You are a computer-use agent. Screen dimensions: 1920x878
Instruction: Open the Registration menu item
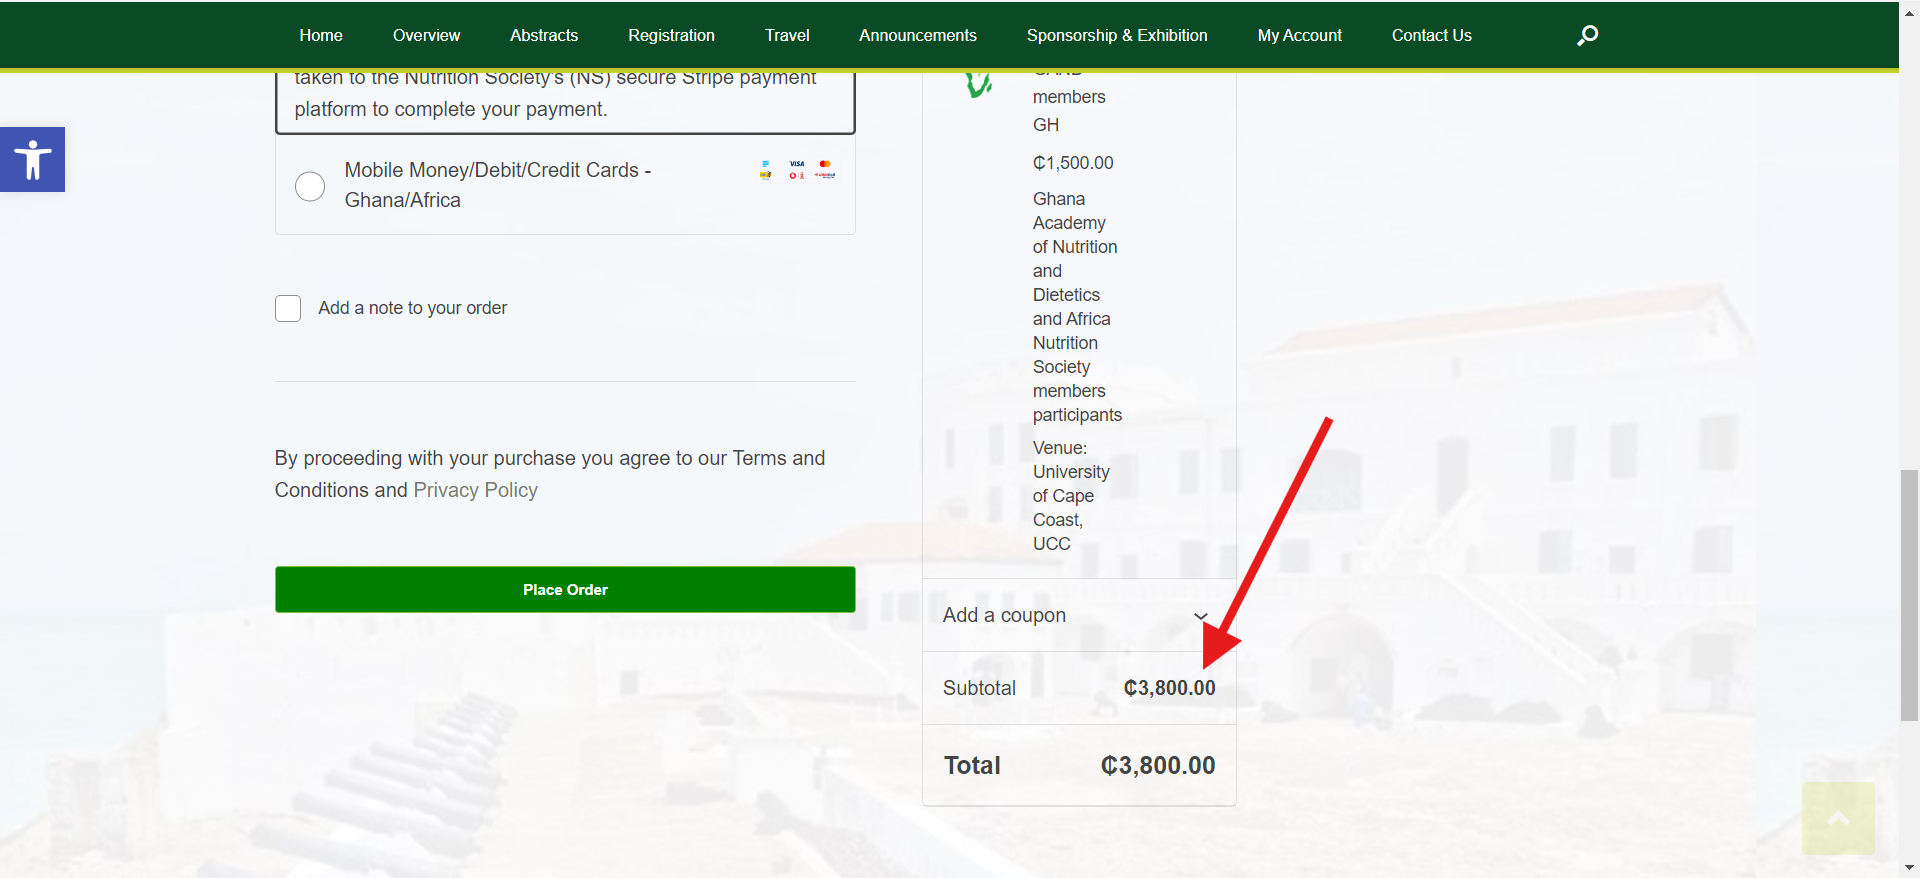click(671, 35)
